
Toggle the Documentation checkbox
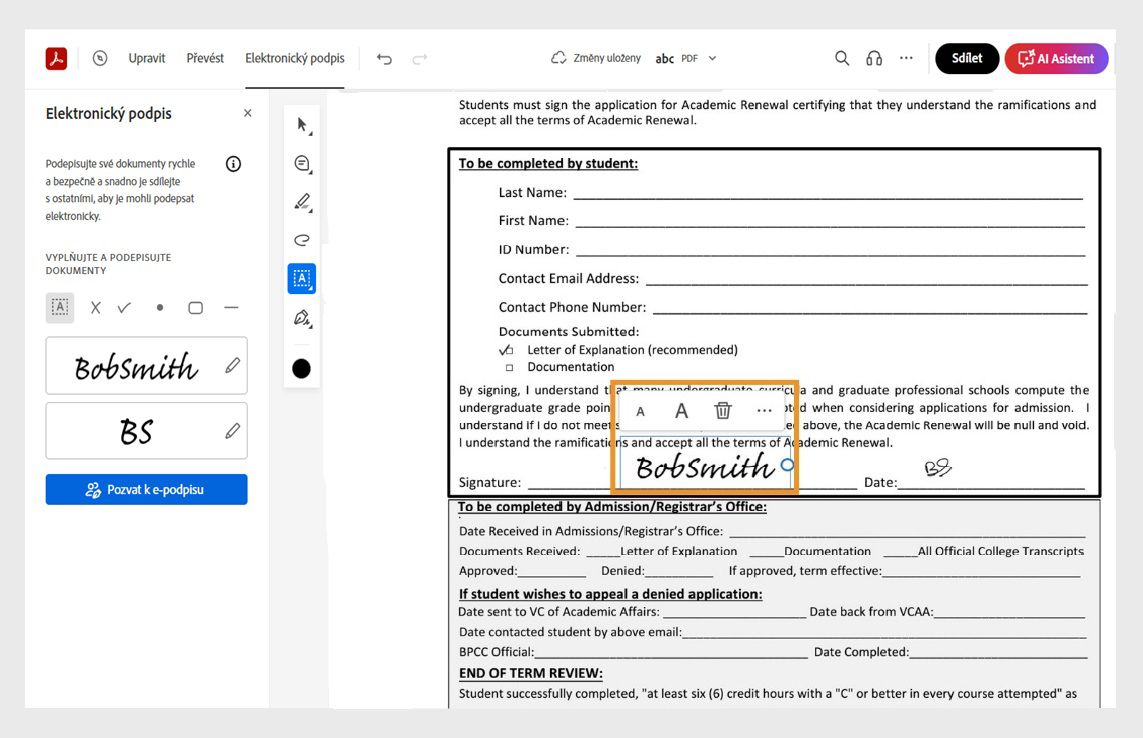pyautogui.click(x=510, y=368)
